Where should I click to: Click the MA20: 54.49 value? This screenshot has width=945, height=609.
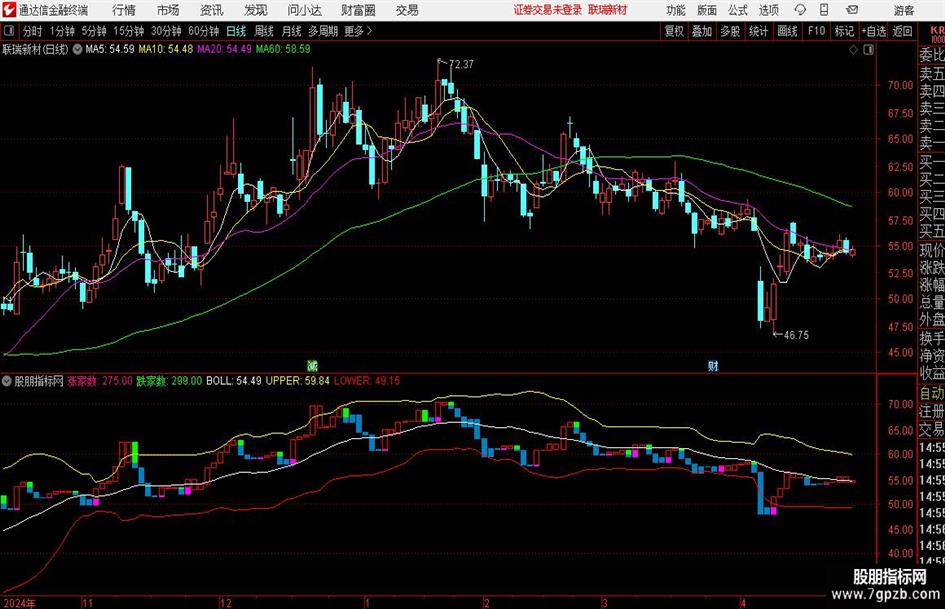click(224, 49)
